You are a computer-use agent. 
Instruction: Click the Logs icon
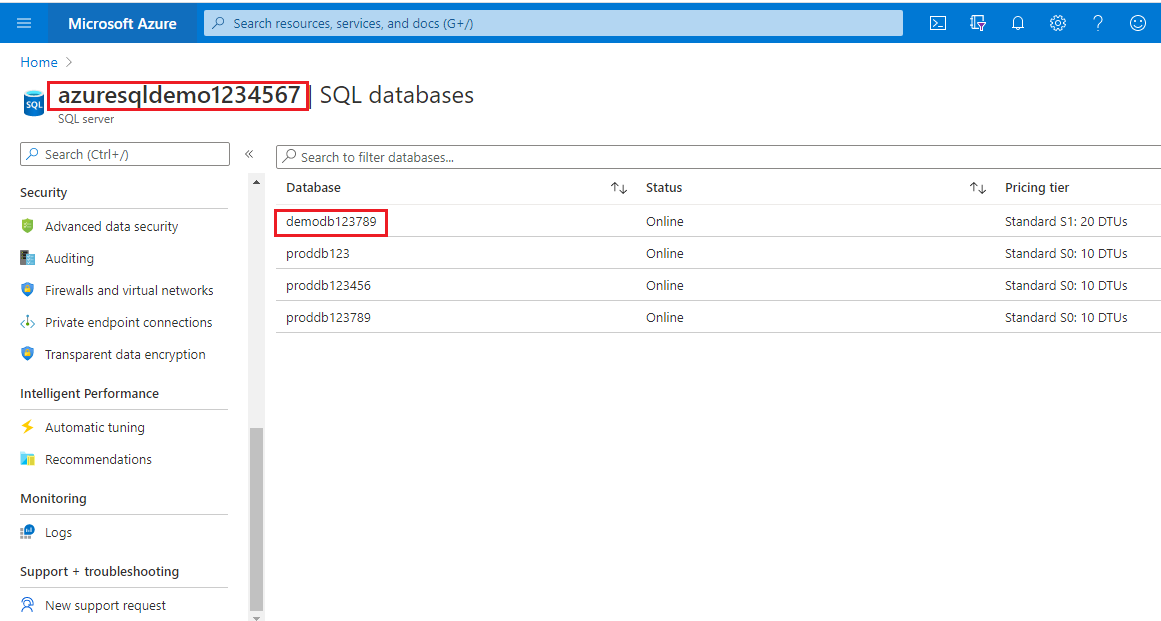(27, 531)
